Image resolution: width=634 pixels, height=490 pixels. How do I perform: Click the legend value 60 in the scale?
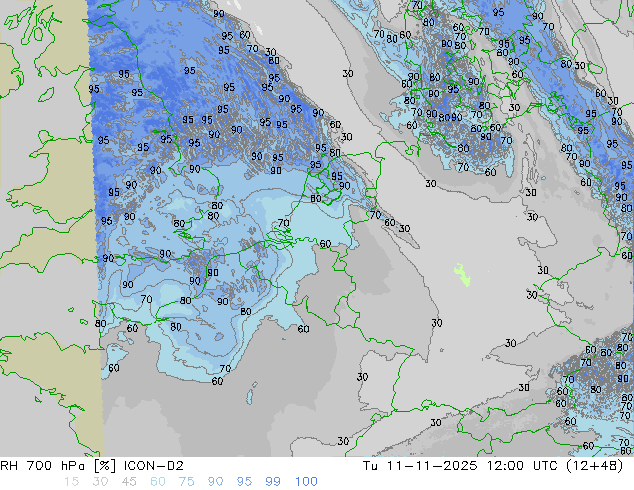pos(158,482)
